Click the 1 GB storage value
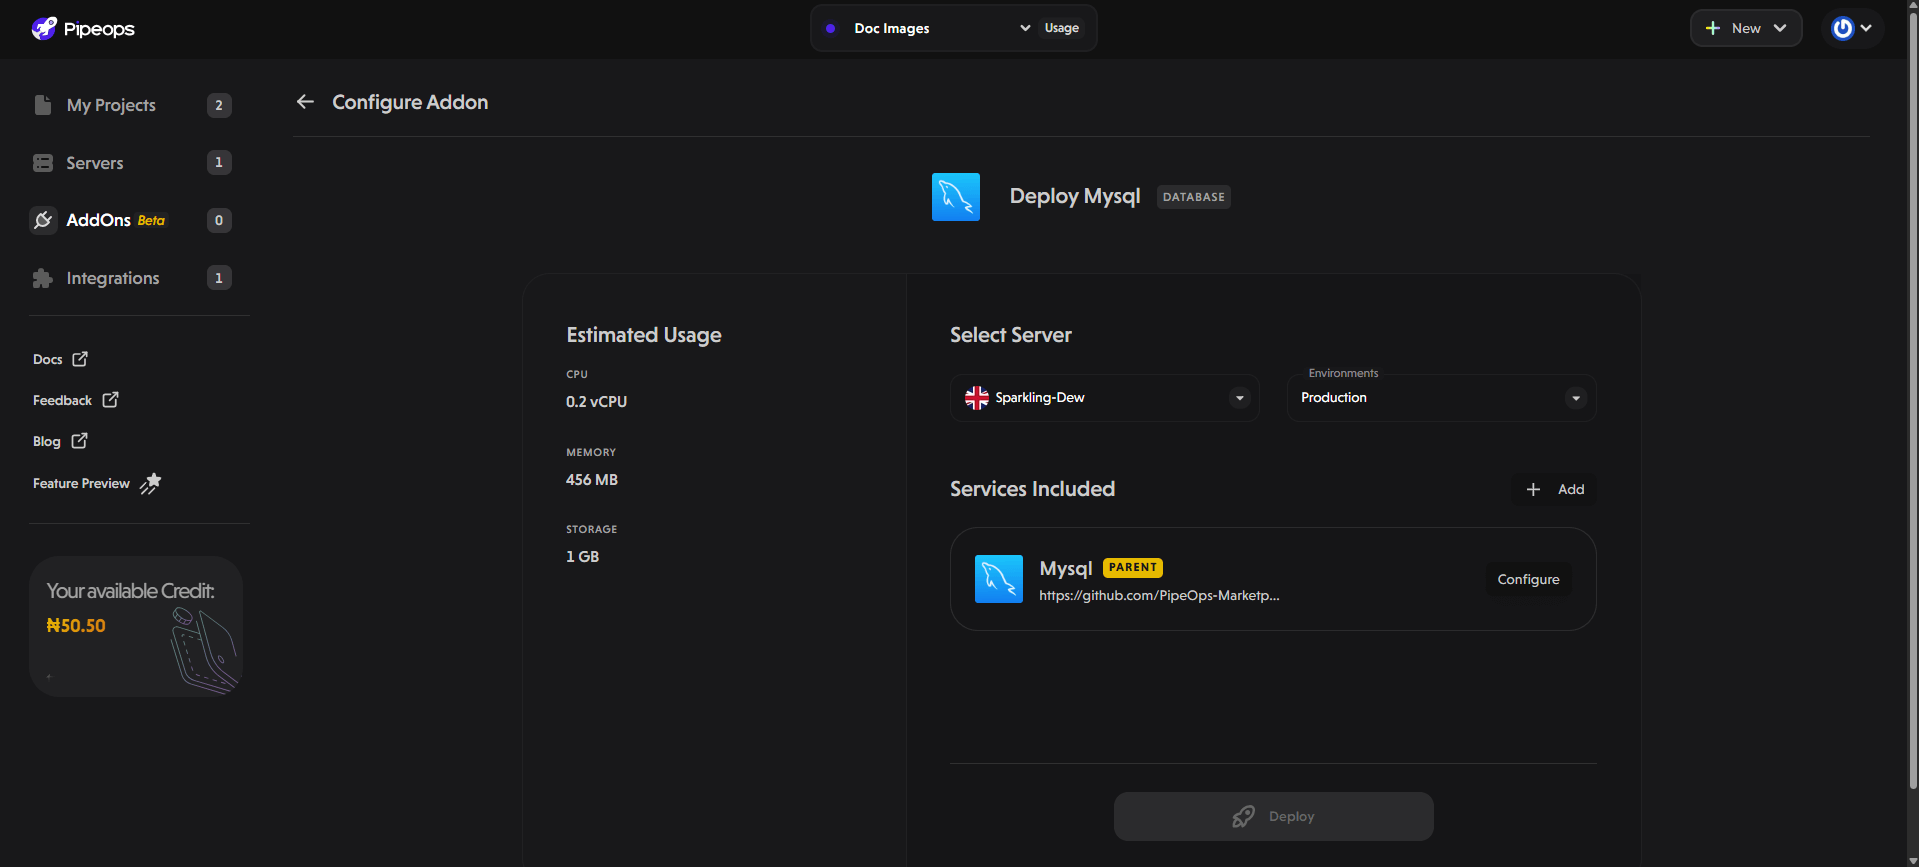Screen dimensions: 1919x867 (x=583, y=557)
